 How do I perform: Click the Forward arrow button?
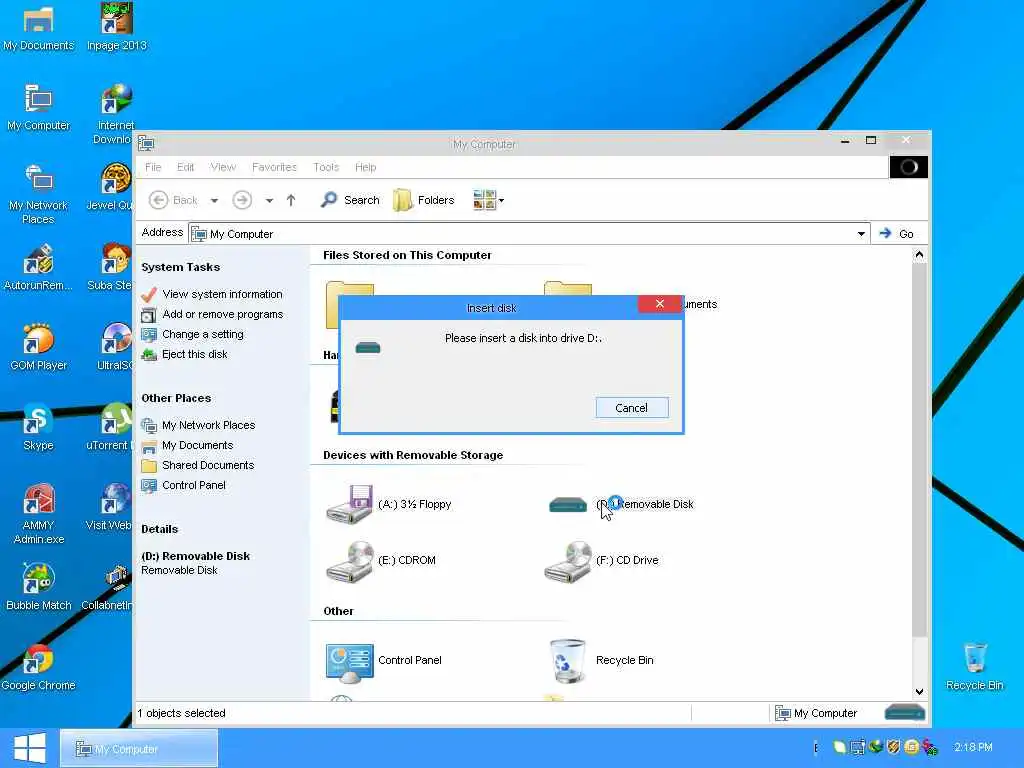pyautogui.click(x=242, y=200)
